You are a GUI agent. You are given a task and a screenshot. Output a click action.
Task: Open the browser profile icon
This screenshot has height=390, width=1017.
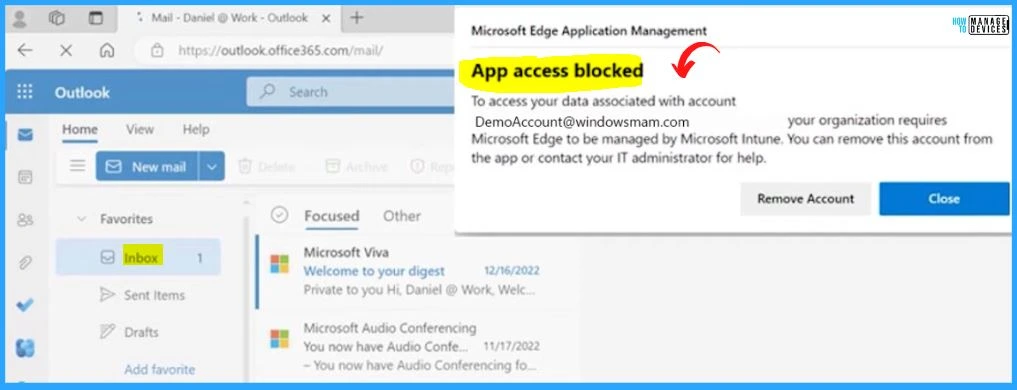19,18
